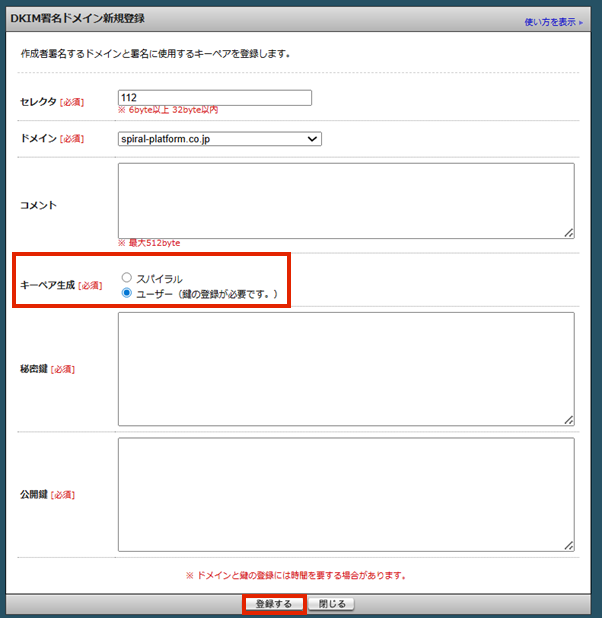Viewport: 602px width, 618px height.
Task: Click inside the 秘密鍵 text area
Action: [x=346, y=369]
